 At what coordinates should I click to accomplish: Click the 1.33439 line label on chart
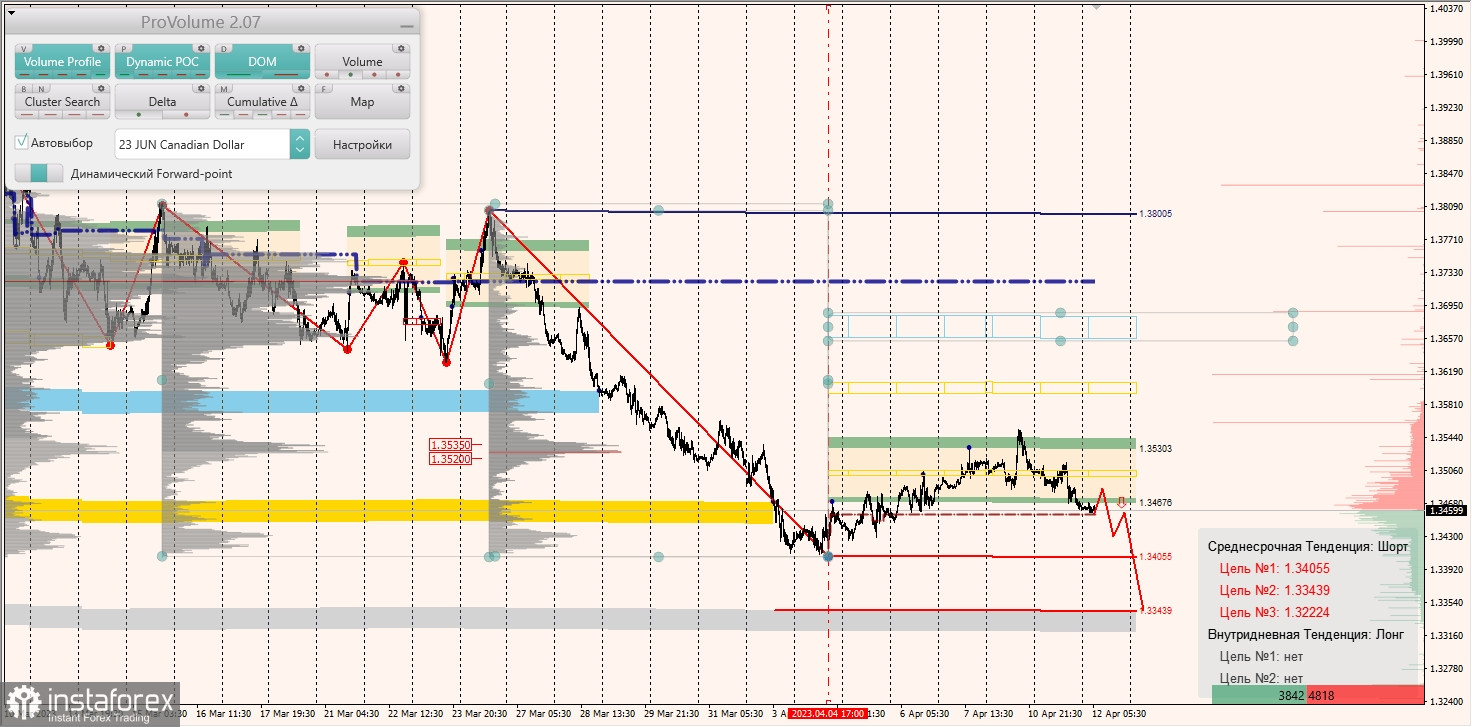point(1157,610)
